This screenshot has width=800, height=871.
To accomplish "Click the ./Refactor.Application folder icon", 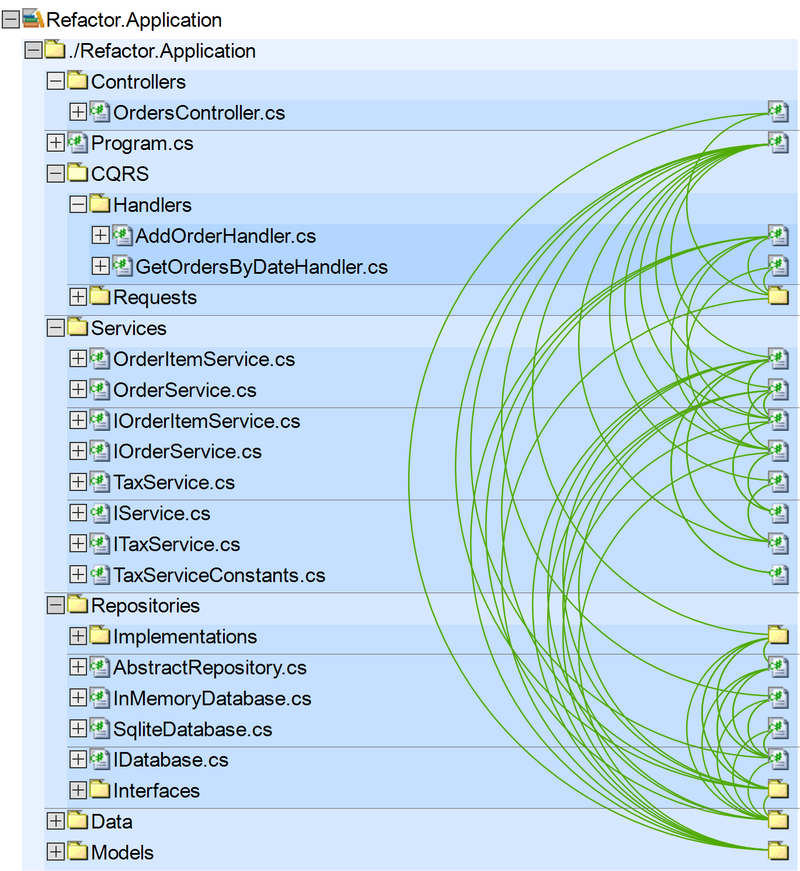I will (x=55, y=49).
